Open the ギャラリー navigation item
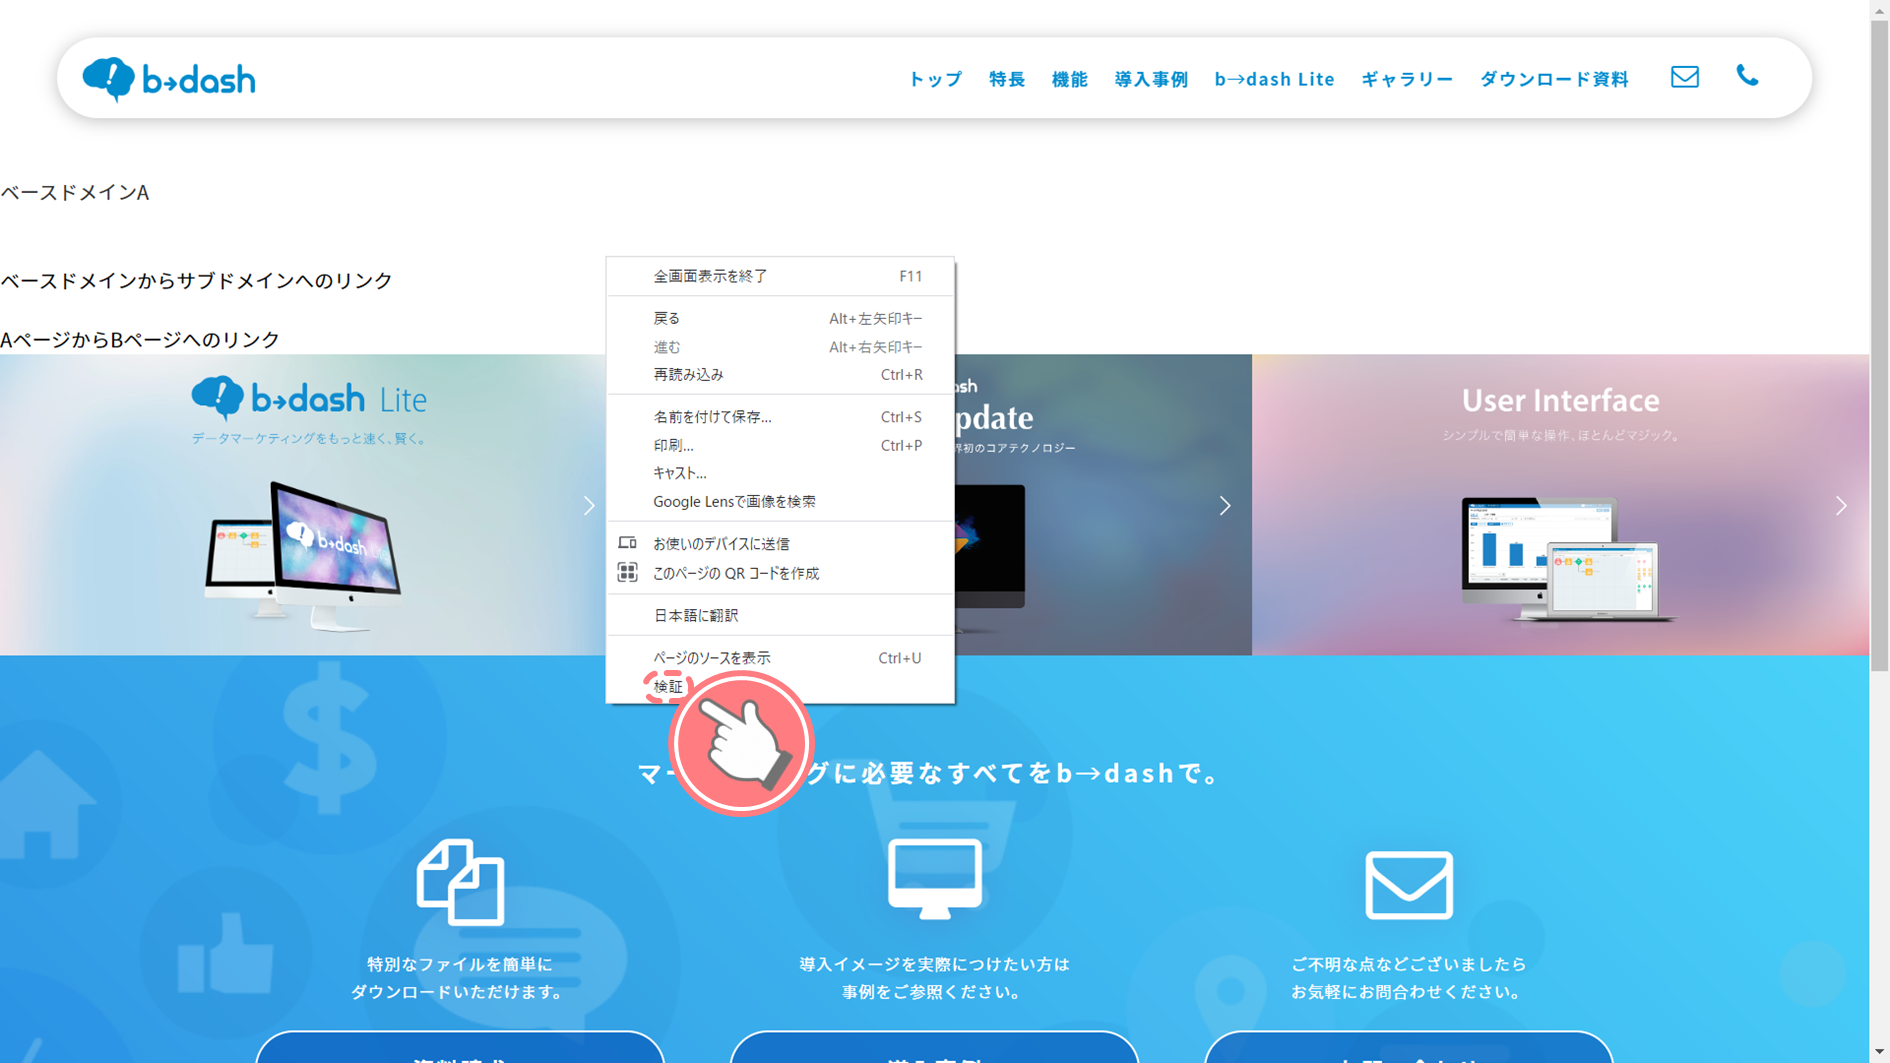1890x1063 pixels. point(1406,79)
